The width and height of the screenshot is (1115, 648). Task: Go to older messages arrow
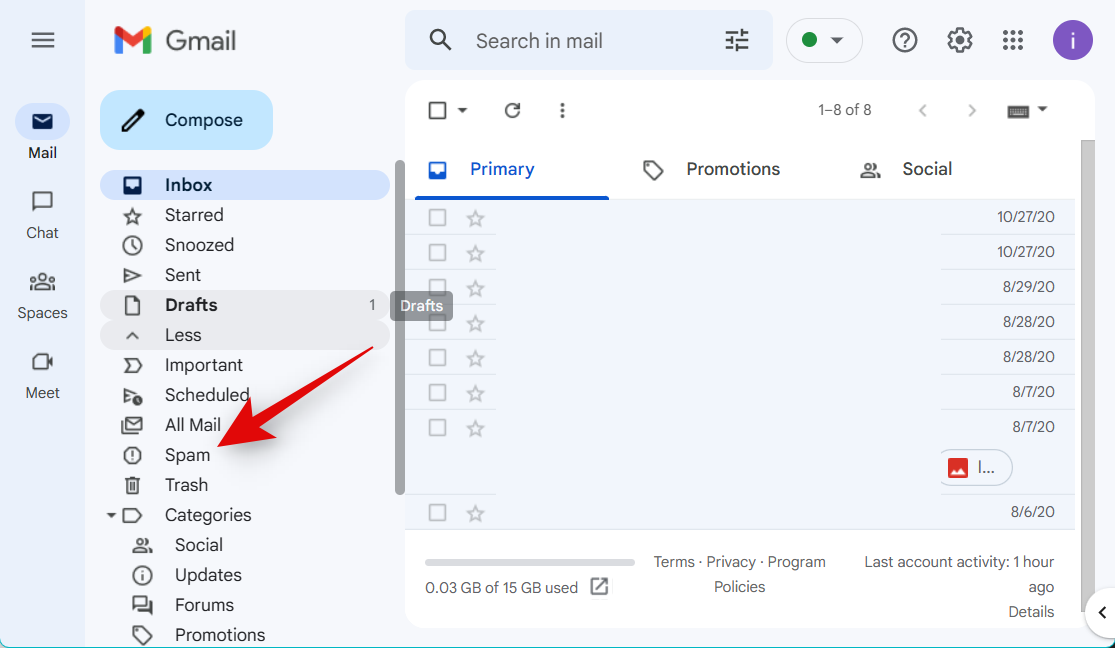tap(971, 110)
